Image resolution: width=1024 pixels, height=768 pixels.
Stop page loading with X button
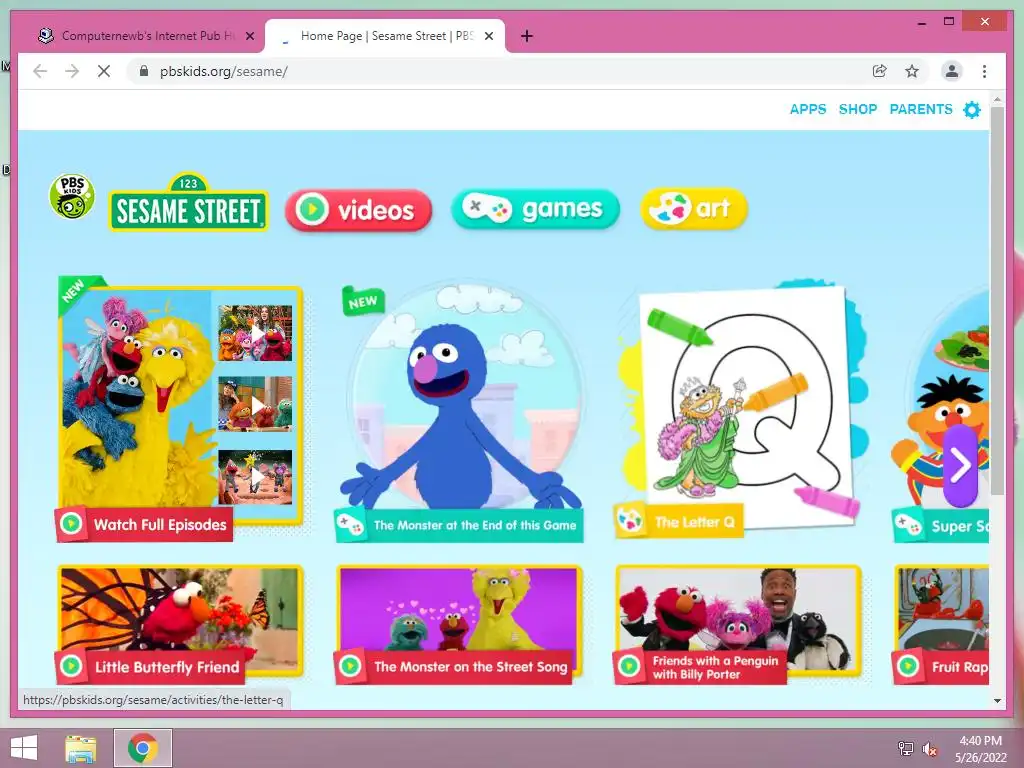point(104,71)
